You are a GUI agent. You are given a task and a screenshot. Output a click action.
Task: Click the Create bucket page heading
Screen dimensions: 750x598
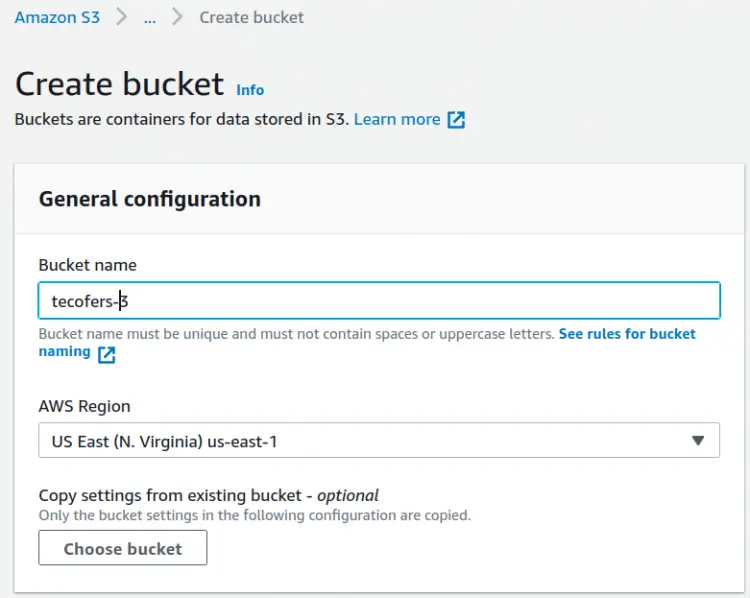point(119,83)
